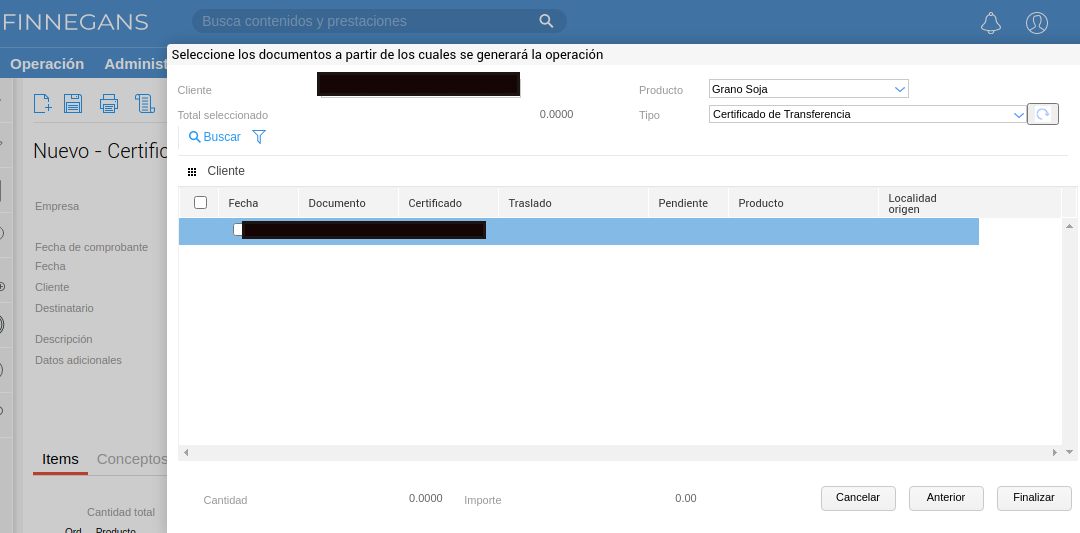1080x533 pixels.
Task: Open user profile icon
Action: tap(1037, 23)
